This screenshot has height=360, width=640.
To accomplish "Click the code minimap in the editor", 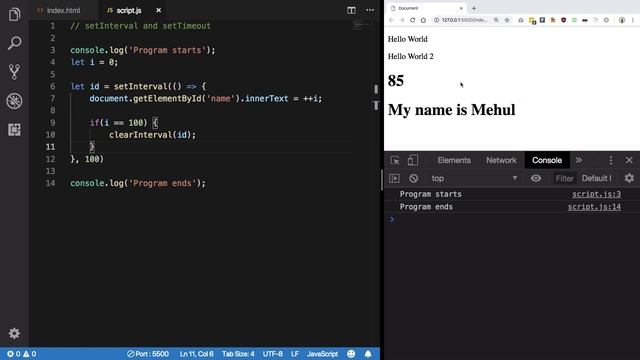I will point(361,26).
